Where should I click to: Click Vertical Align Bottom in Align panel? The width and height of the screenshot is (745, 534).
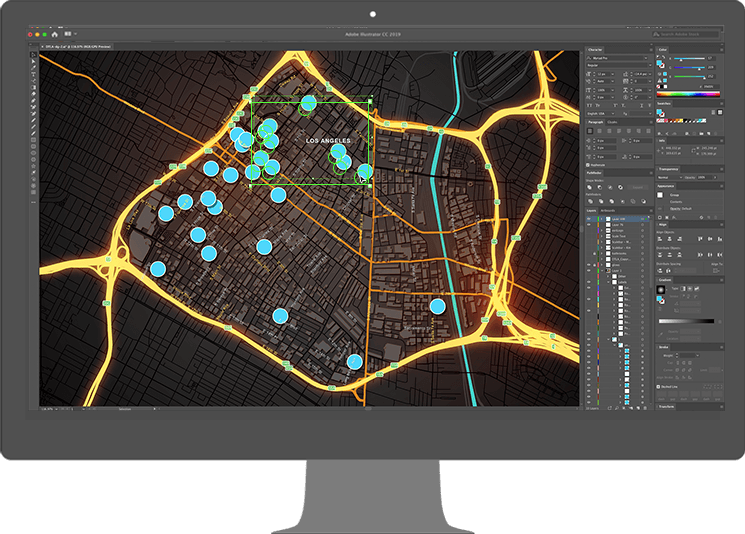click(720, 239)
